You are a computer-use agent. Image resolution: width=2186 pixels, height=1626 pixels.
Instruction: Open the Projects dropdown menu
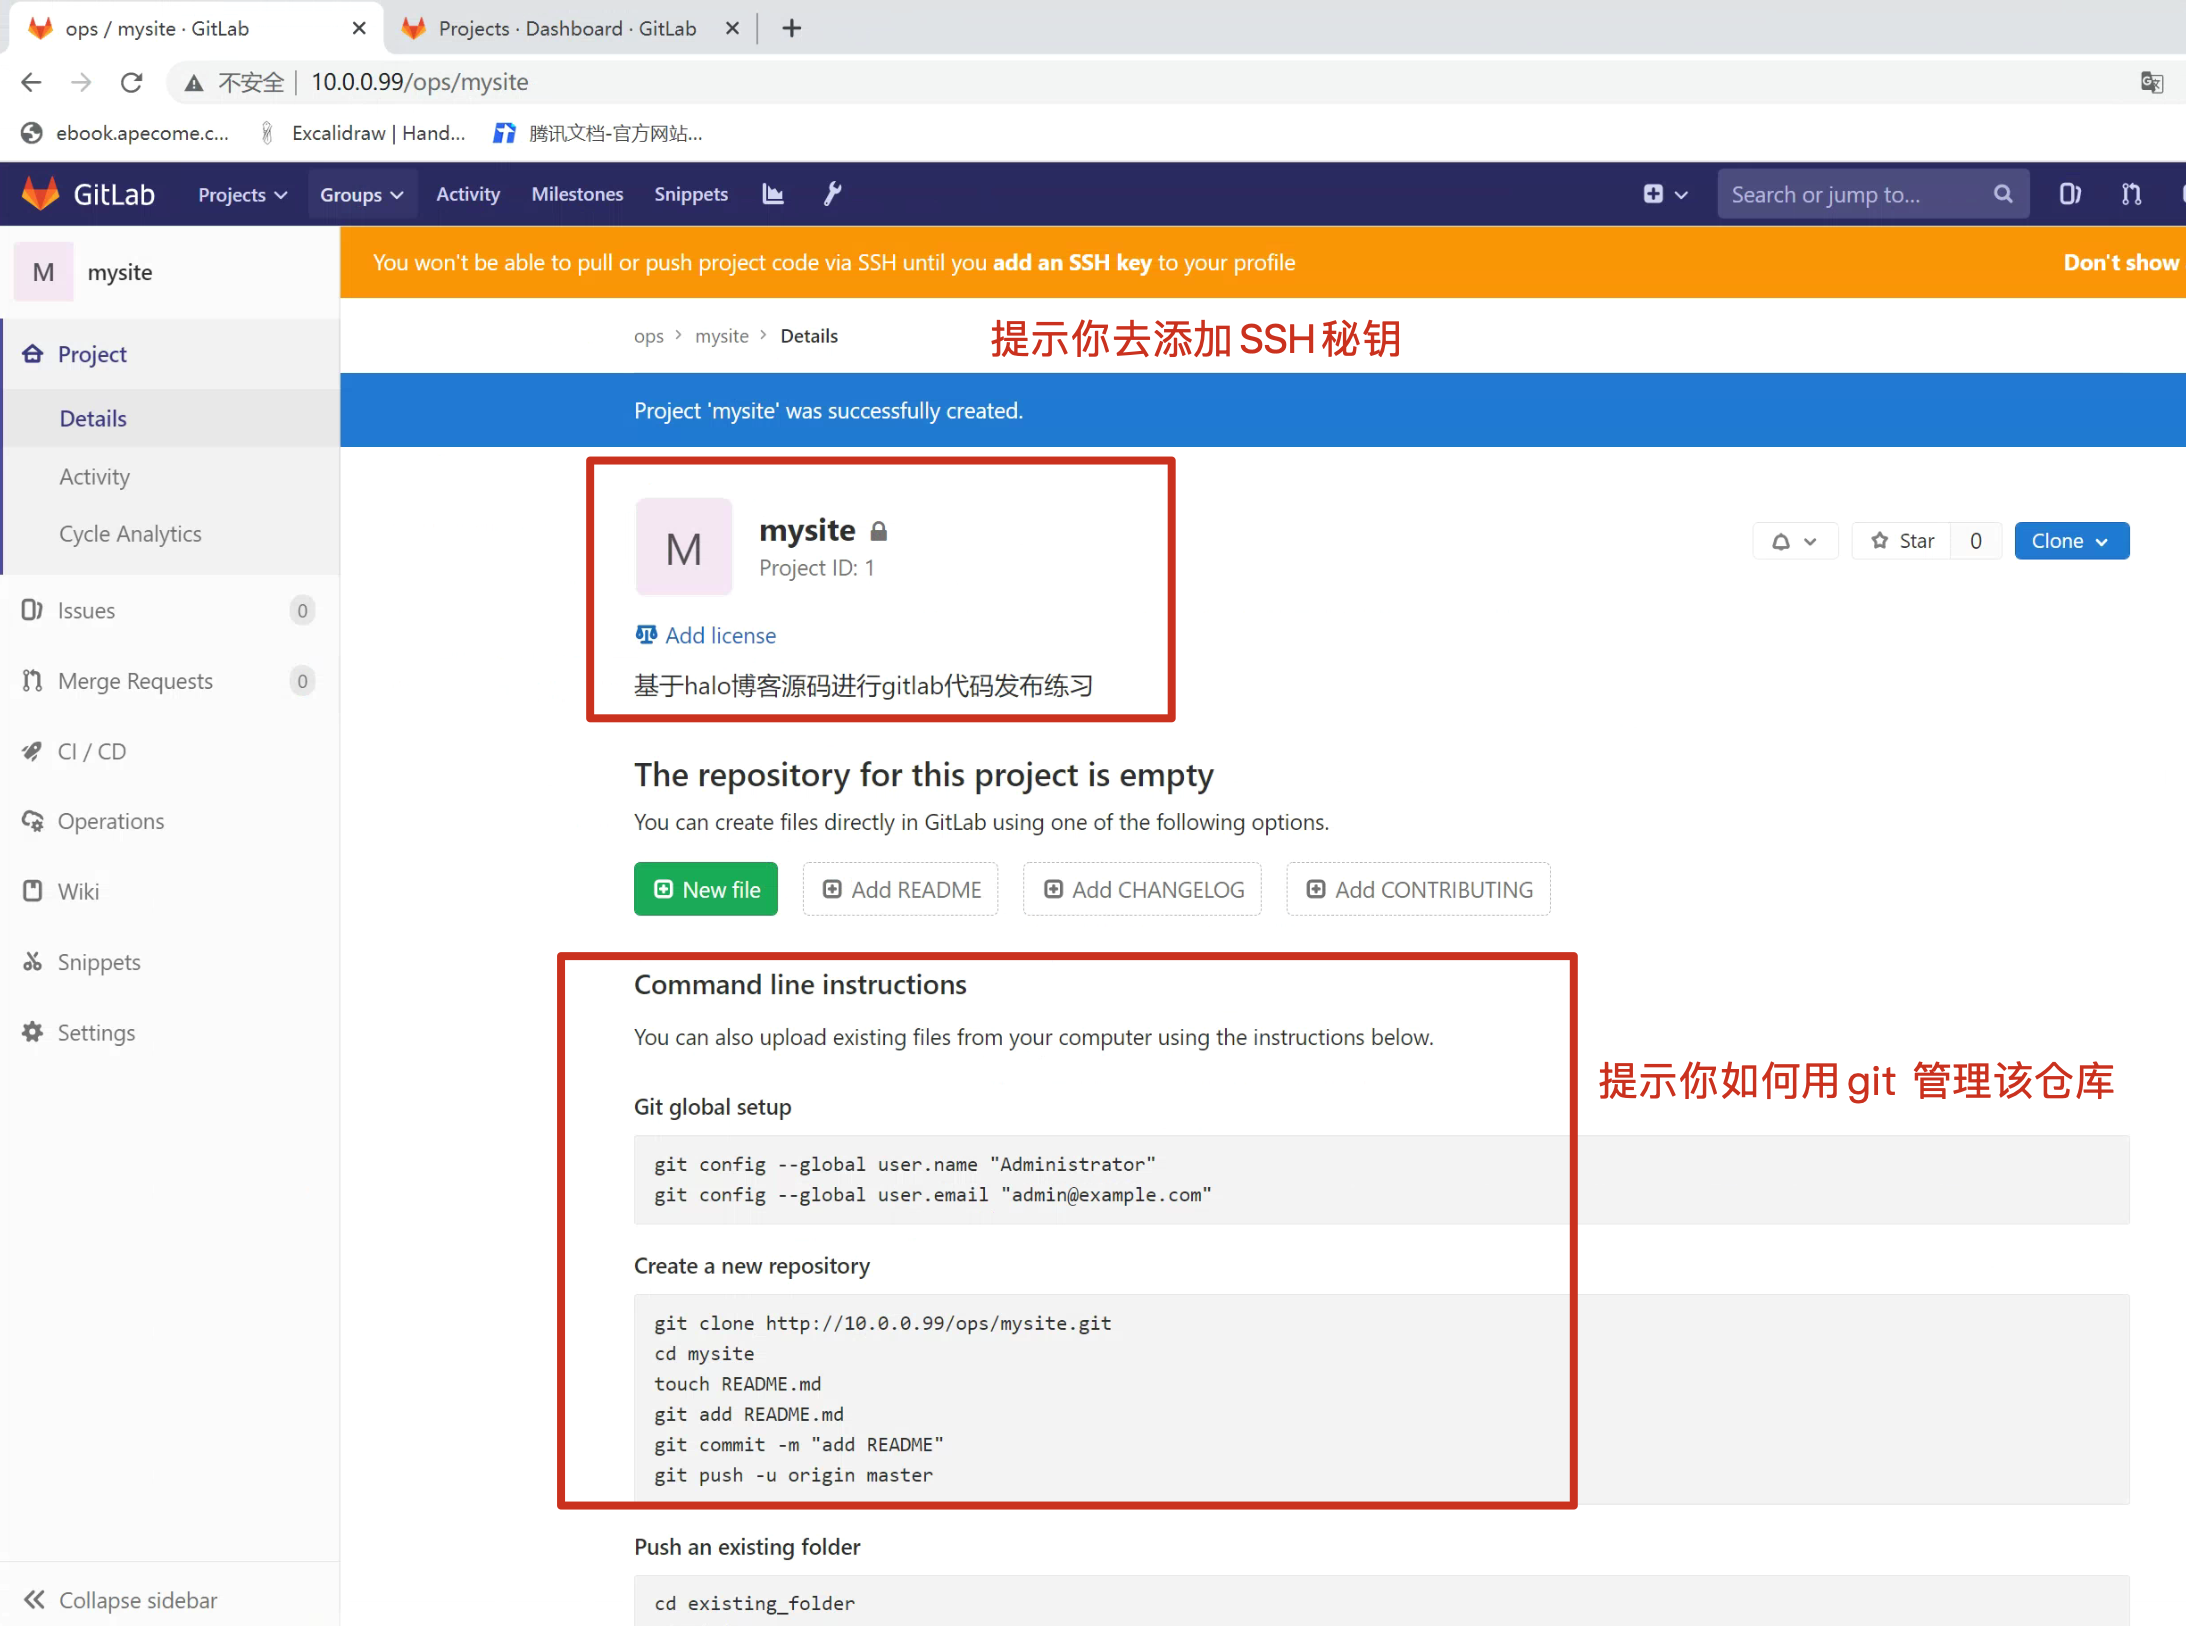[x=242, y=194]
